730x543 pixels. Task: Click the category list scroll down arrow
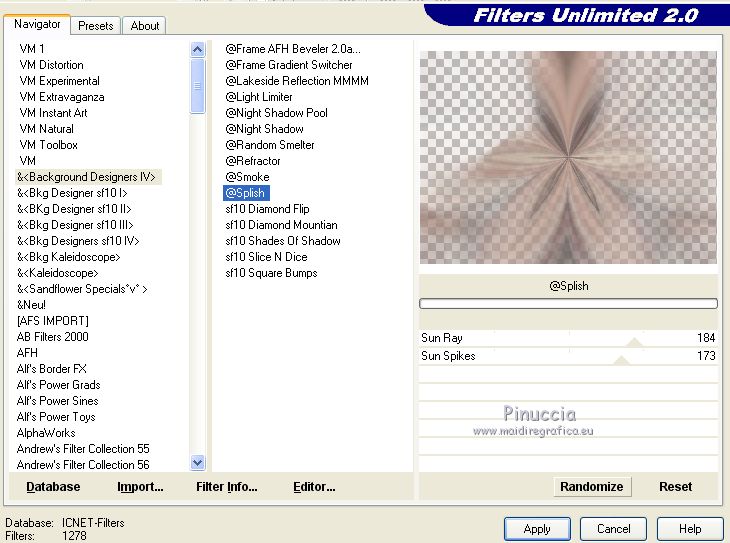point(198,462)
